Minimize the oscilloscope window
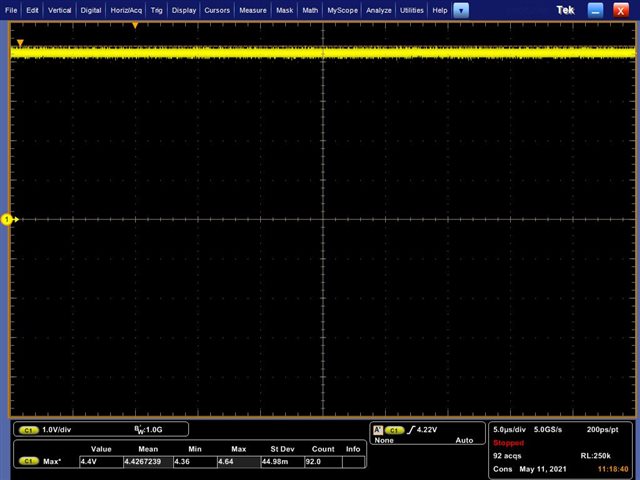 click(595, 11)
